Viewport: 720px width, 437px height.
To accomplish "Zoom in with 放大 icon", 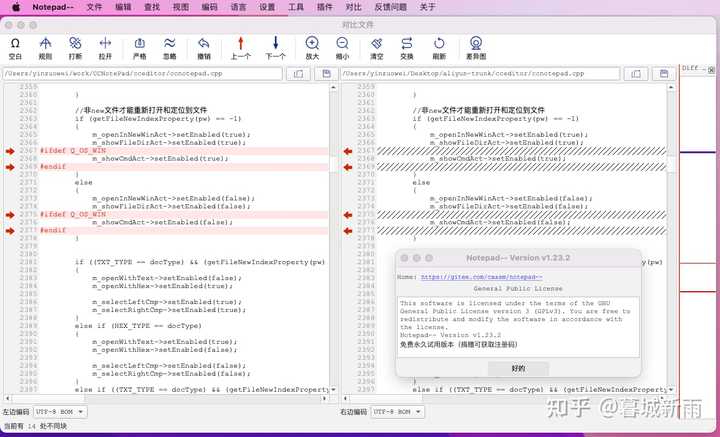I will coord(312,48).
